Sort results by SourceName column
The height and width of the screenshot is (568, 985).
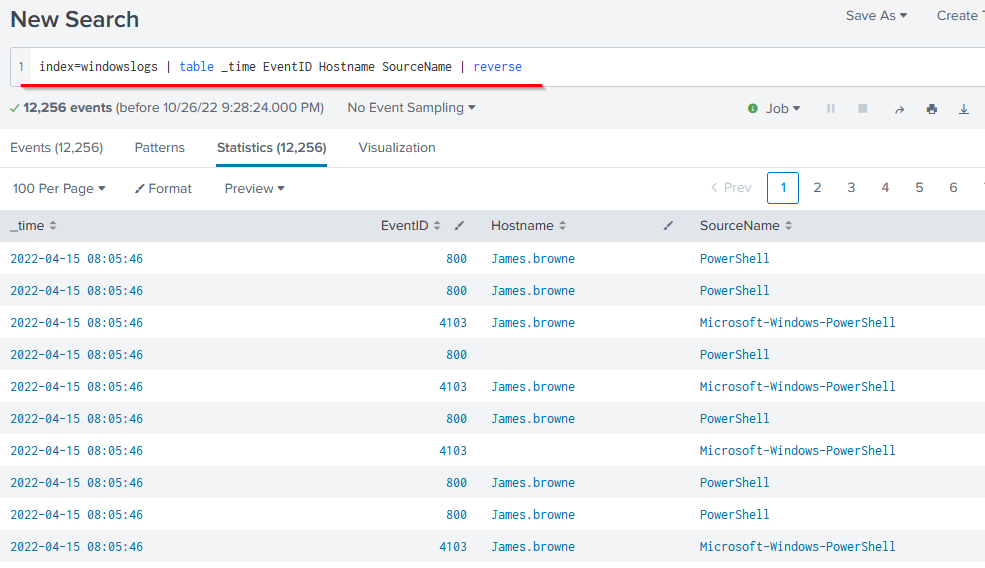(x=747, y=226)
